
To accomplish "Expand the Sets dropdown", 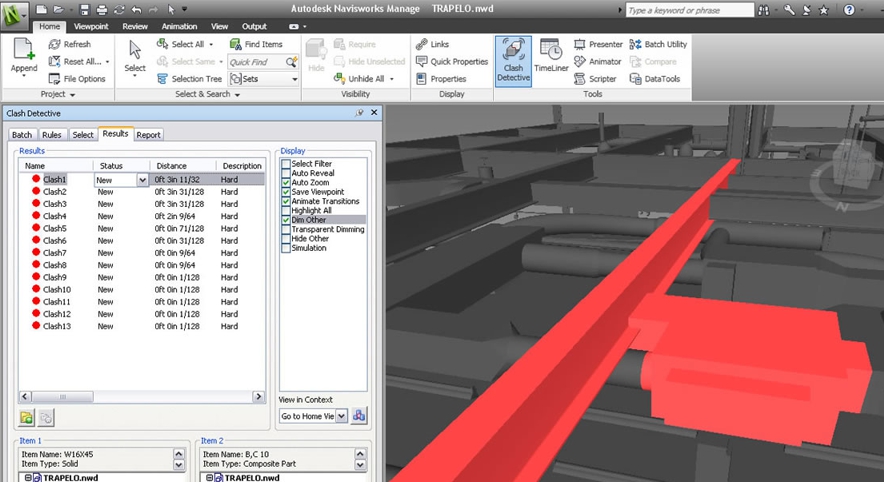I will click(294, 79).
